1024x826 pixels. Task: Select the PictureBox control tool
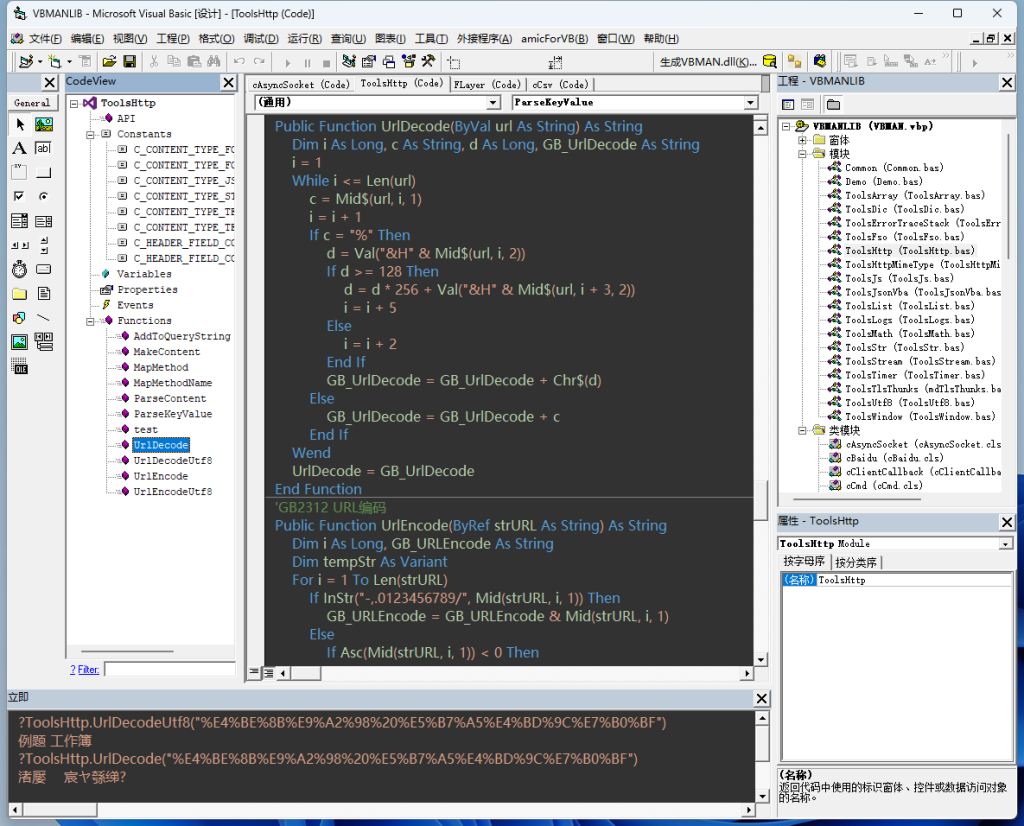(44, 124)
